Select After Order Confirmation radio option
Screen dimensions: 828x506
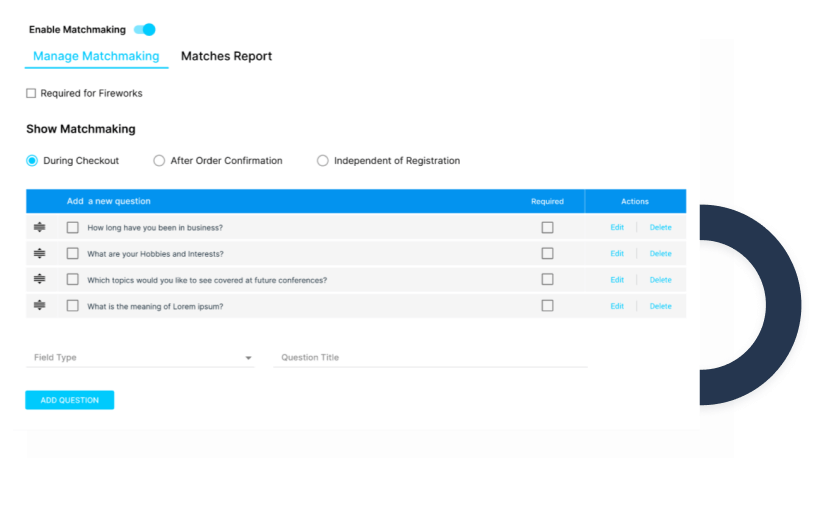tap(159, 161)
